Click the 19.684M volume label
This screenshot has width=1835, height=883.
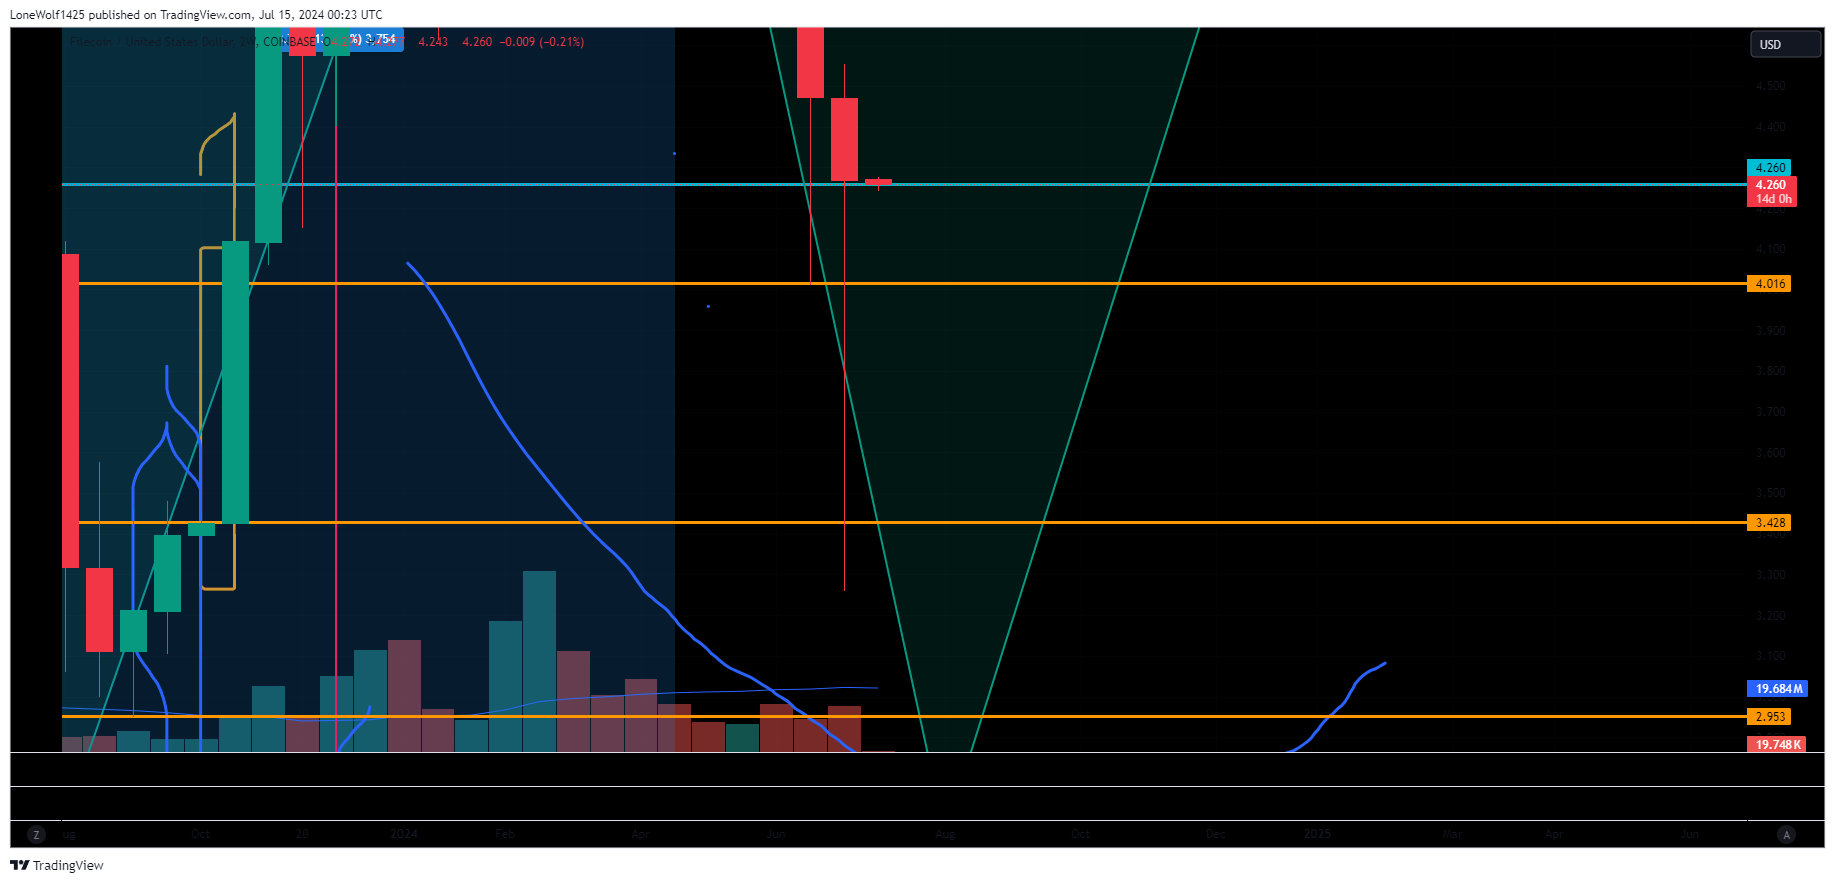click(x=1777, y=689)
